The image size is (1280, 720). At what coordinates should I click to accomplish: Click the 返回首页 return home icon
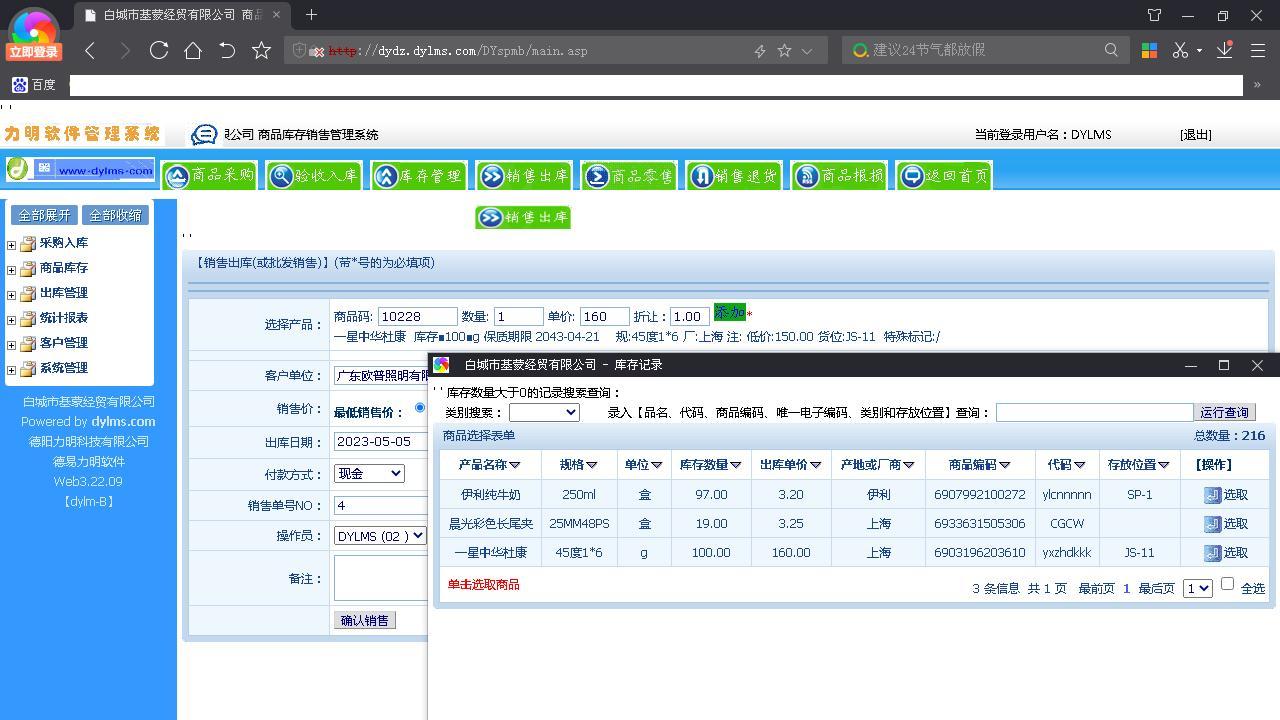point(942,175)
